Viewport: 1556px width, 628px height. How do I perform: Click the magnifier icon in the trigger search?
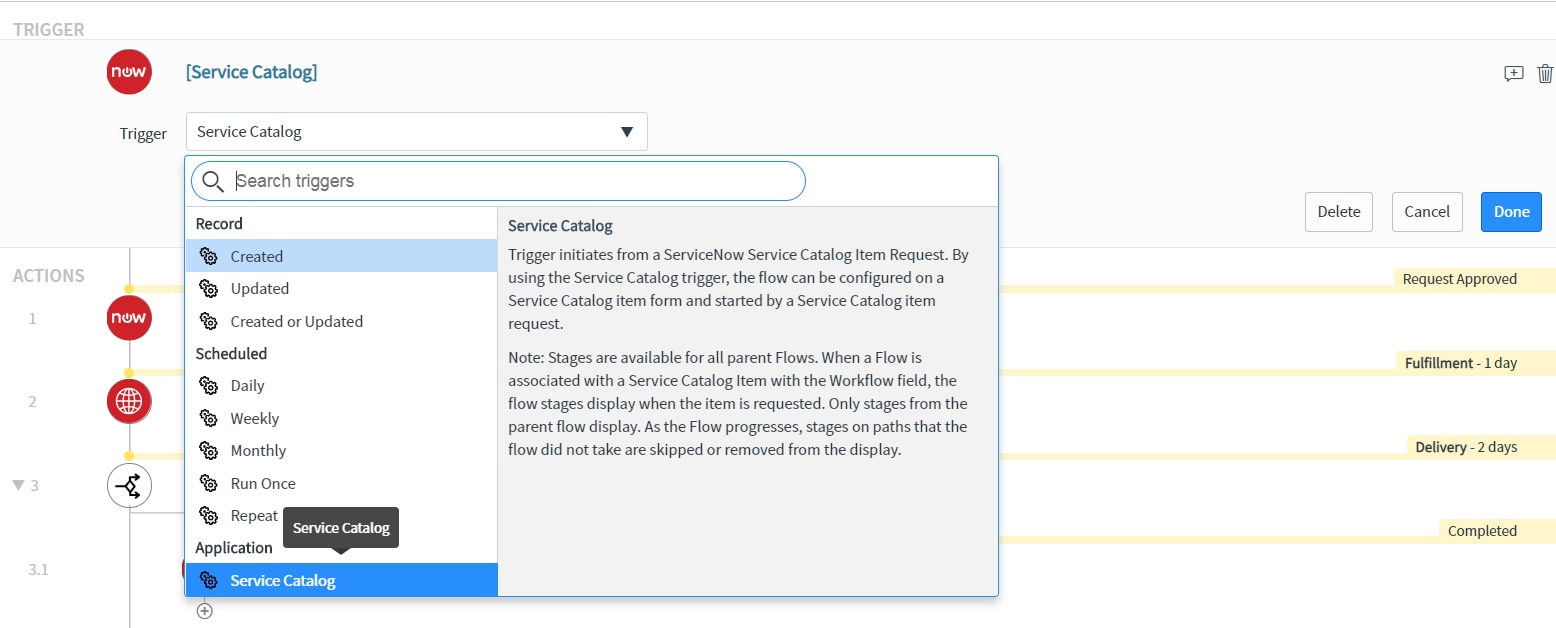click(x=213, y=181)
